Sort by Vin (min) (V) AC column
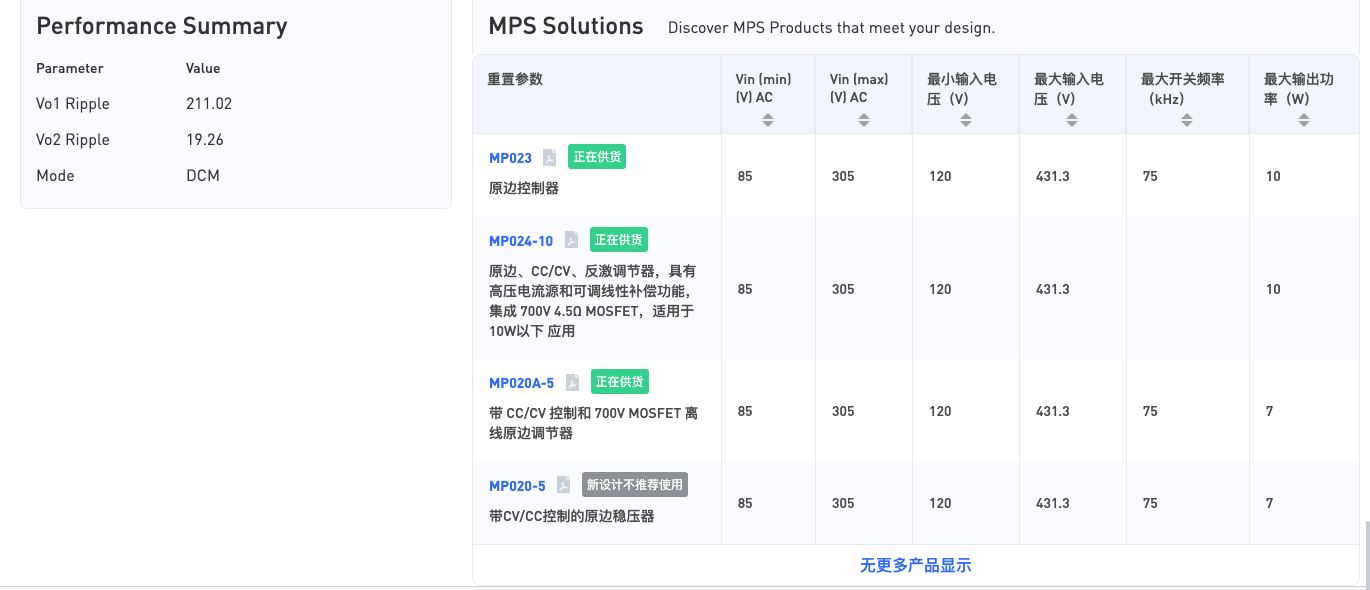The width and height of the screenshot is (1370, 590). pyautogui.click(x=768, y=120)
